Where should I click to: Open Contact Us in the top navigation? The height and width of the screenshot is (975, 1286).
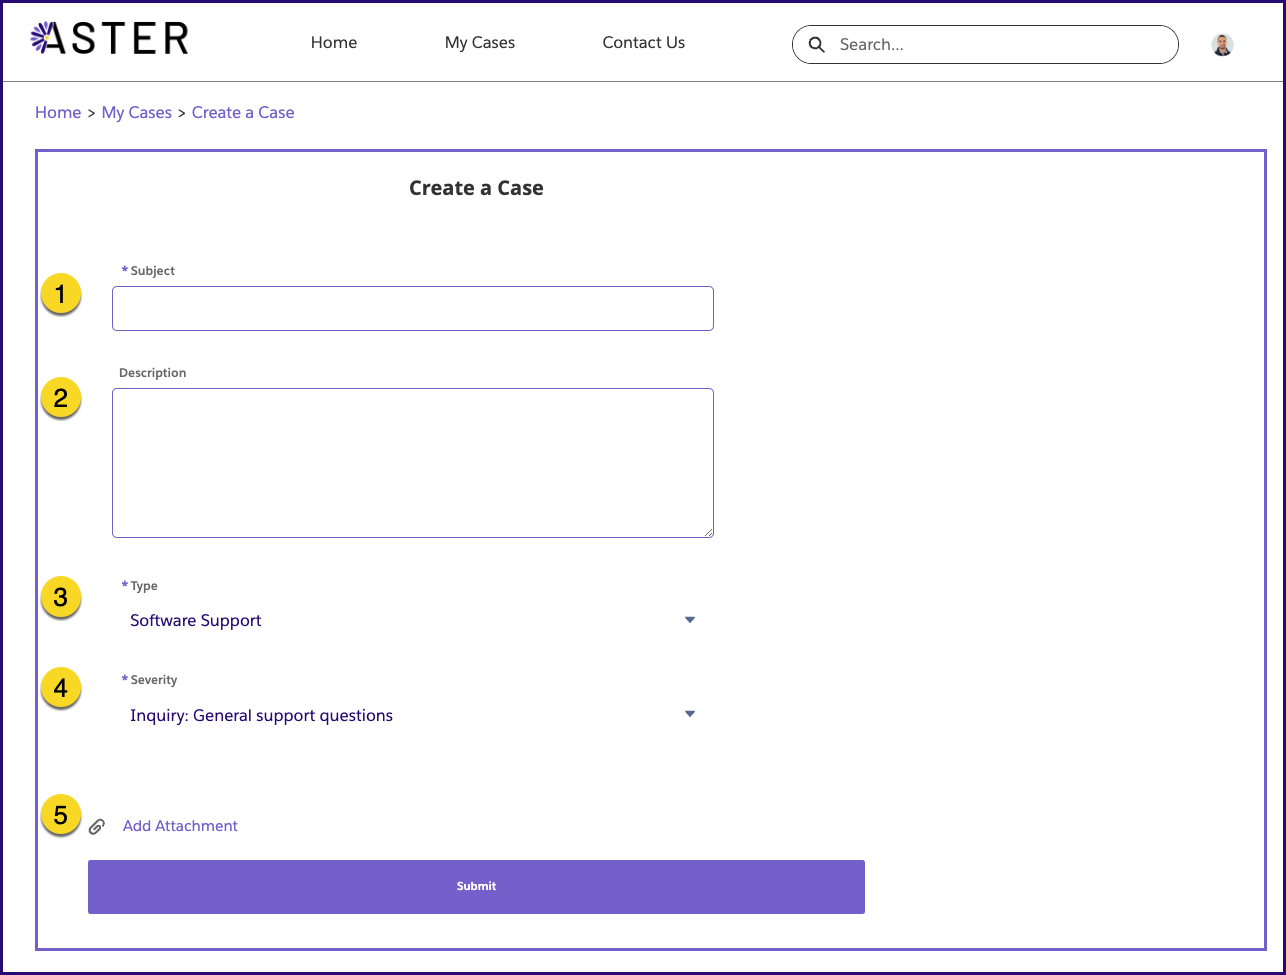click(x=644, y=43)
